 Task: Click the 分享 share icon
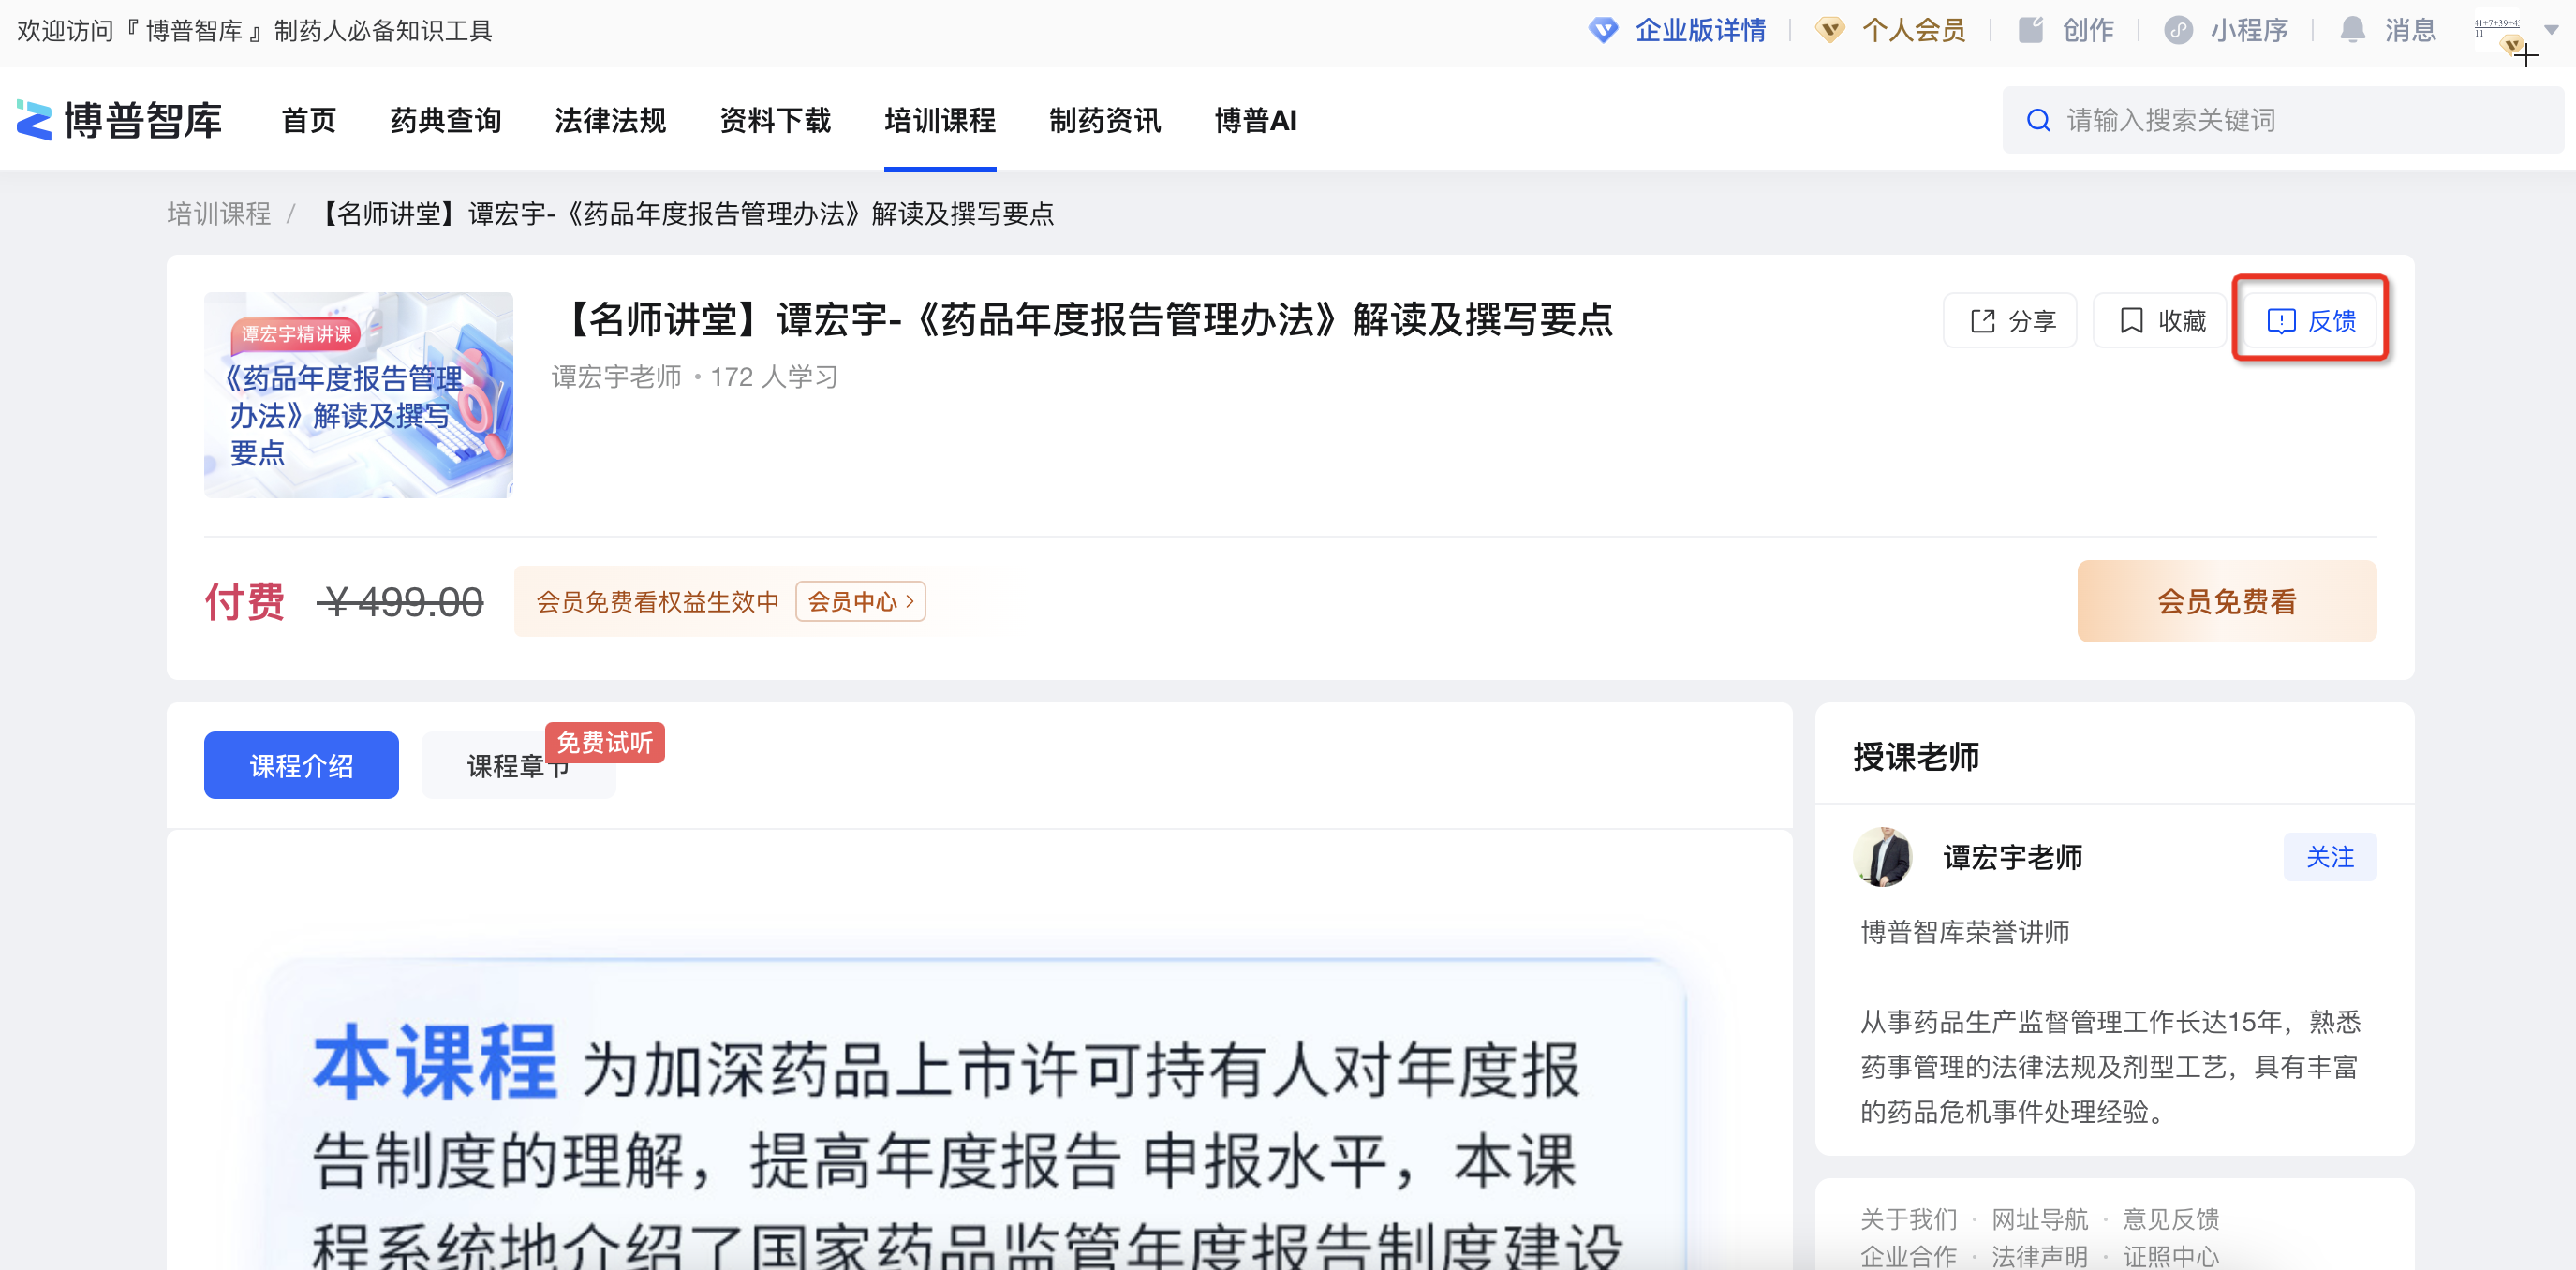click(1982, 321)
